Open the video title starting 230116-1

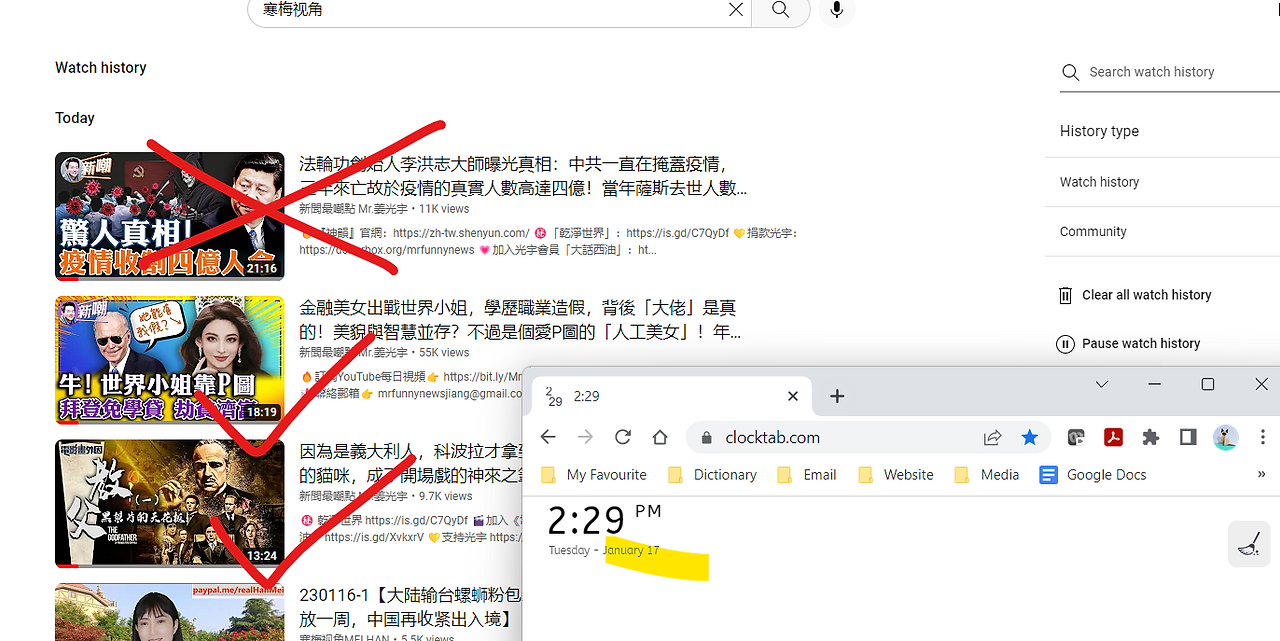click(410, 607)
